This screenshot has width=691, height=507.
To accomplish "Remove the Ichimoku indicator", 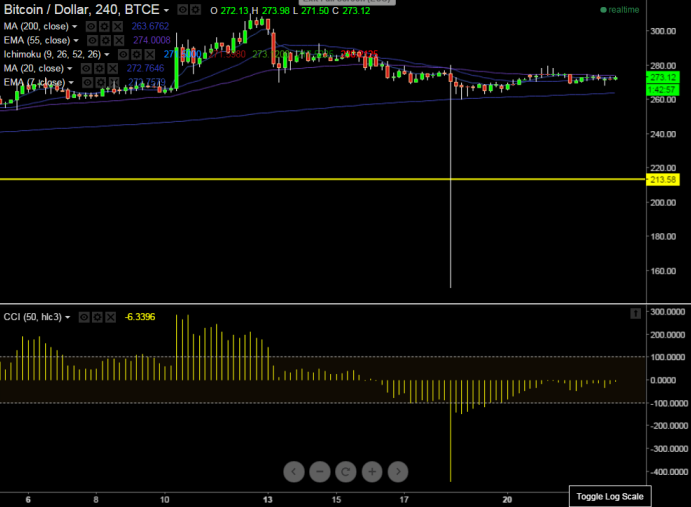I will click(x=150, y=54).
